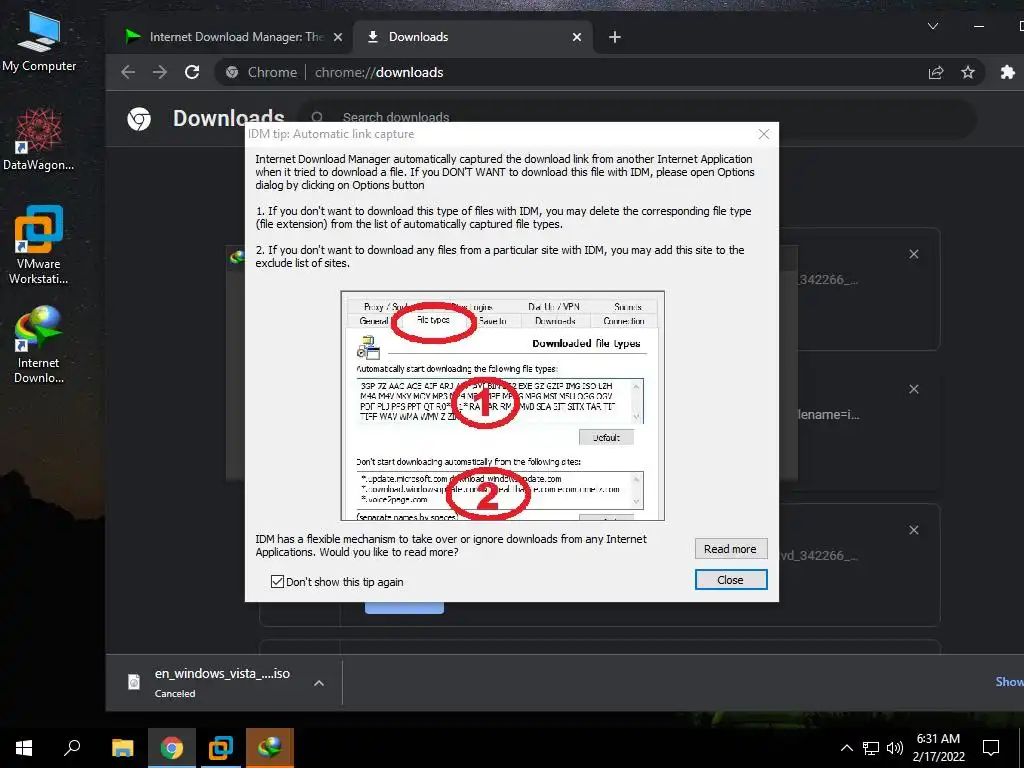Select the Downloads browser tab
Screen dimensions: 1024x768
(x=473, y=37)
